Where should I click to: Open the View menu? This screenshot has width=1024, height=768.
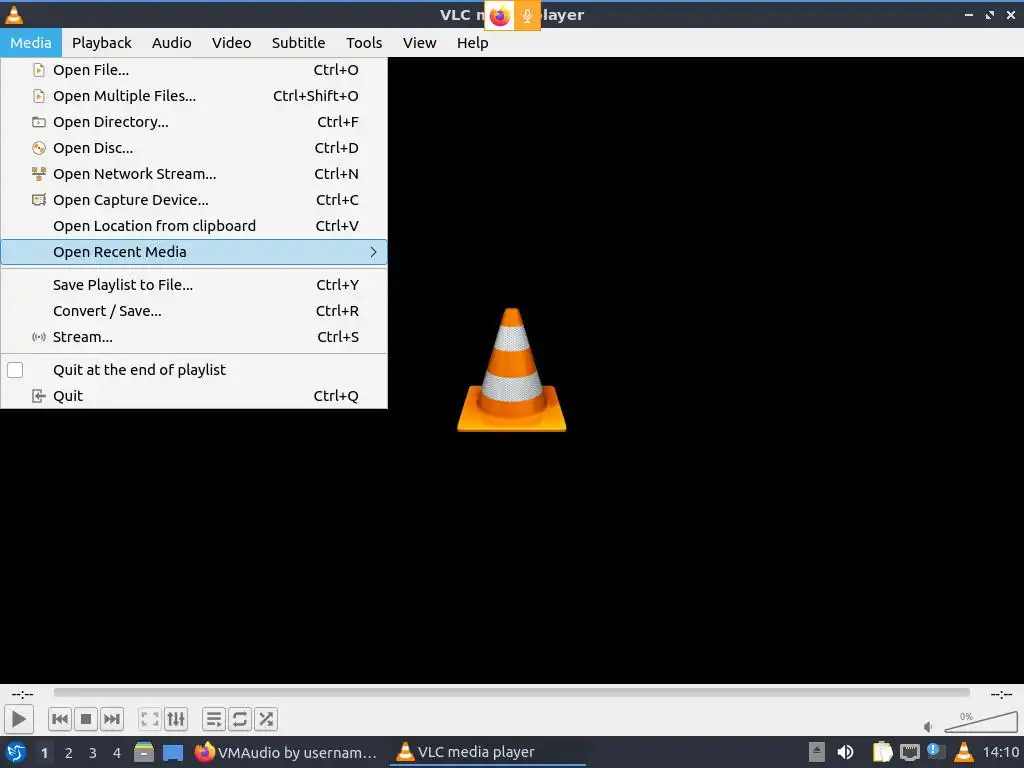[x=419, y=42]
